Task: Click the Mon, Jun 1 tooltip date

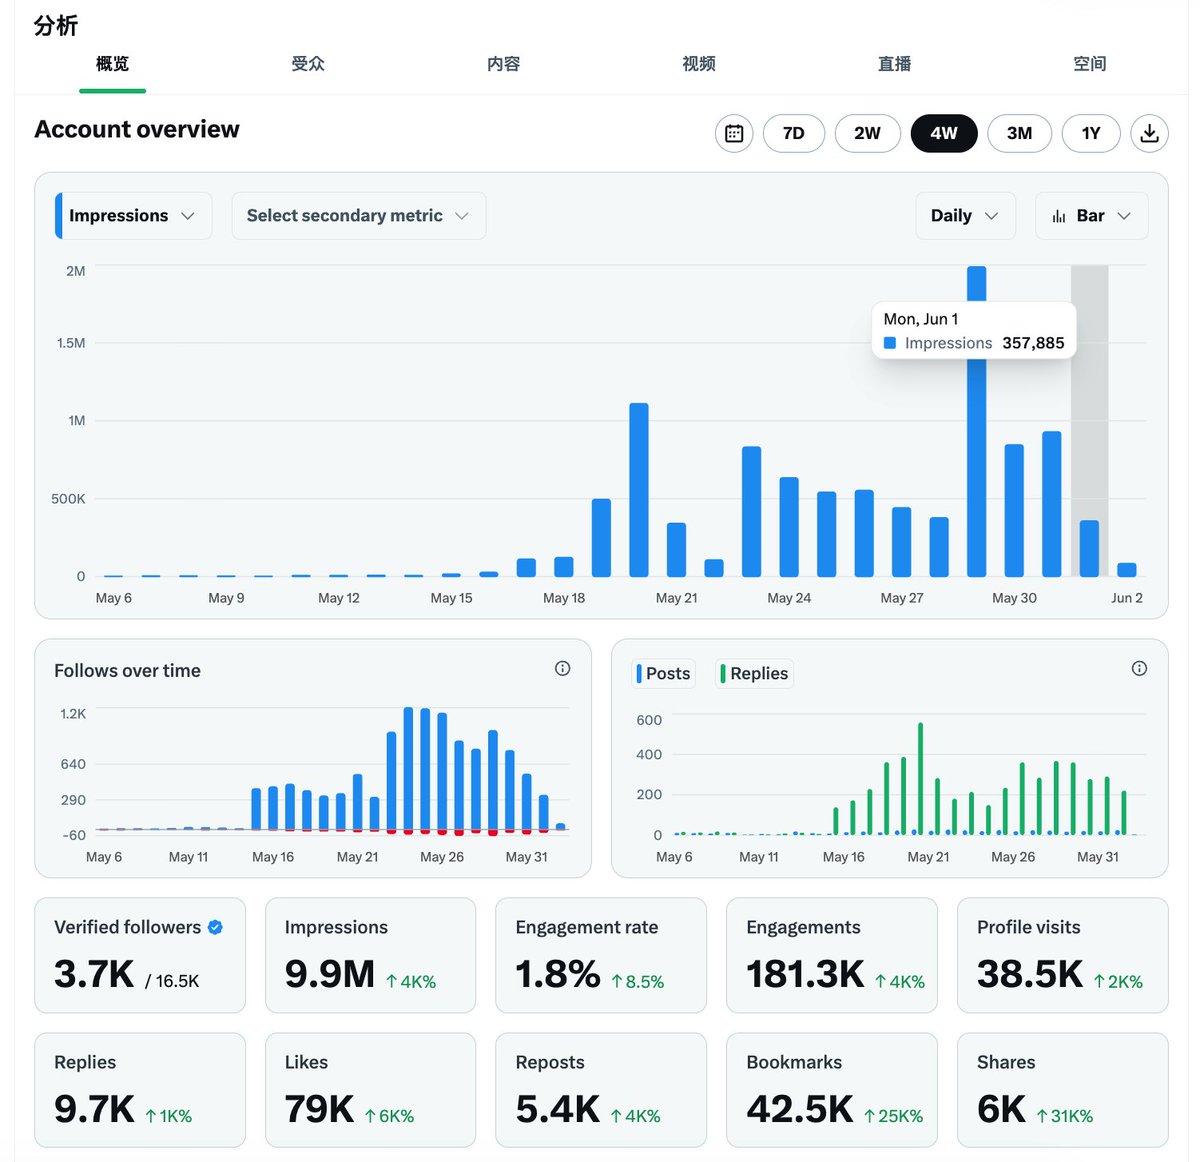Action: [x=921, y=319]
